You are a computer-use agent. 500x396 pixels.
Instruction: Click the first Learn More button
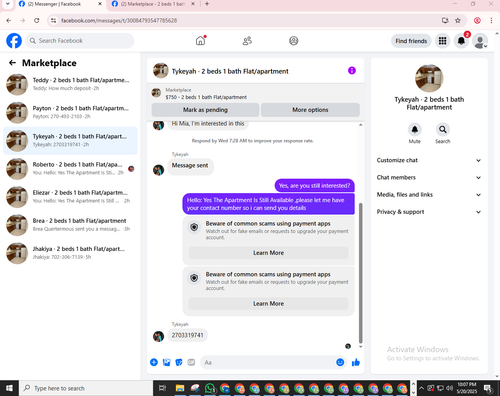[x=268, y=253]
